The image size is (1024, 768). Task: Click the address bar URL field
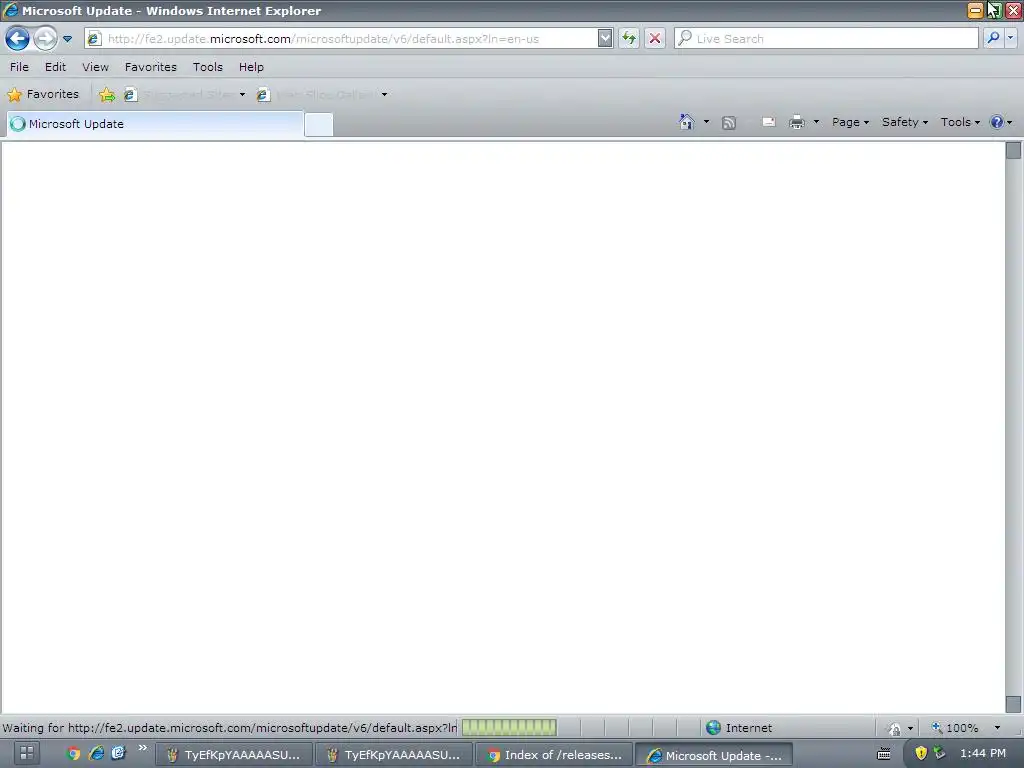coord(342,39)
